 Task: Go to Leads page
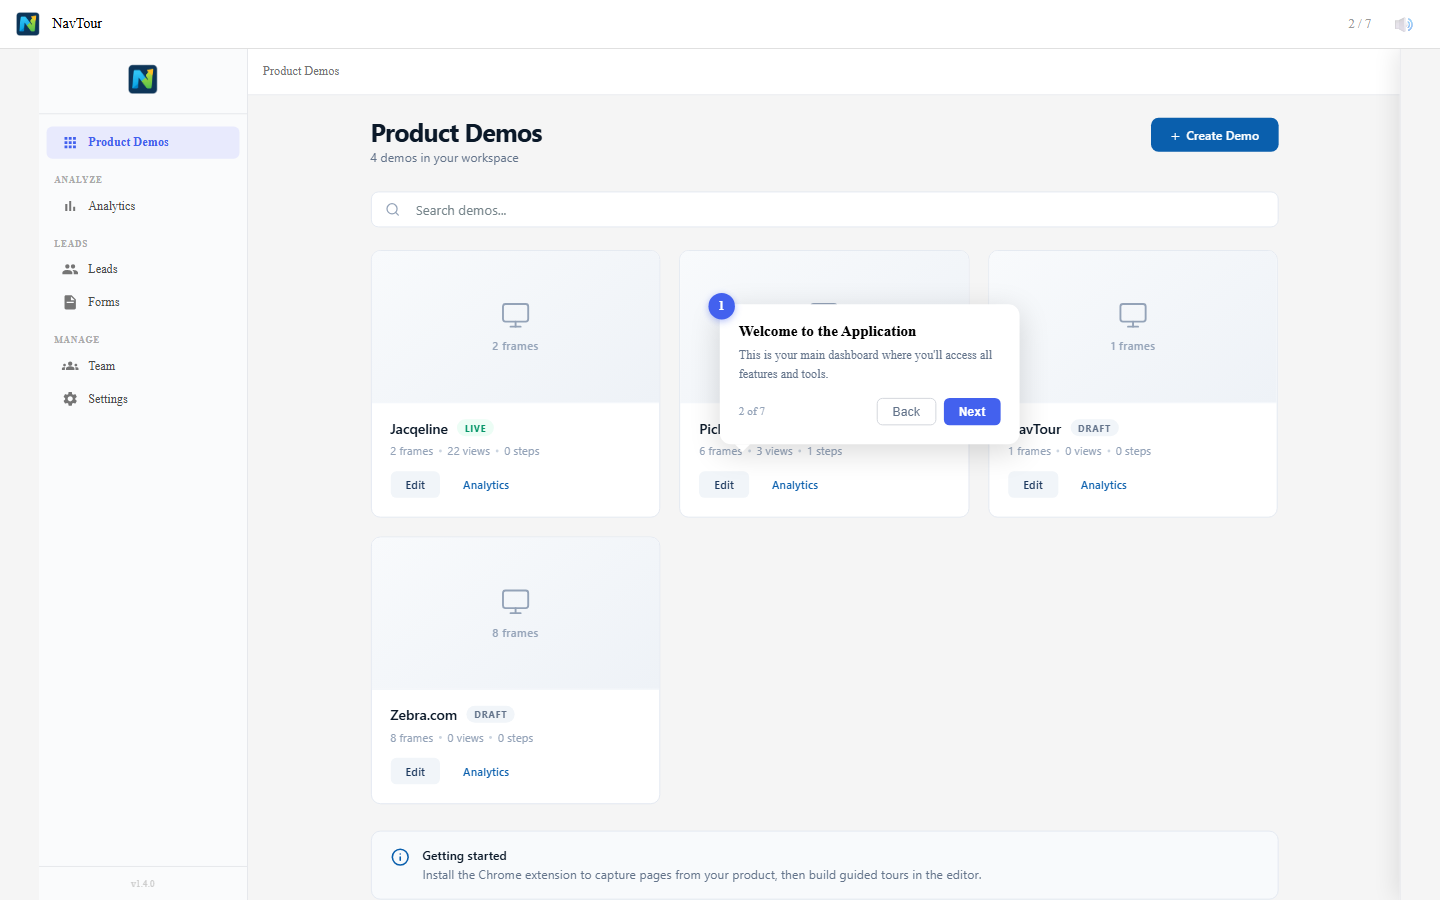pos(143,269)
